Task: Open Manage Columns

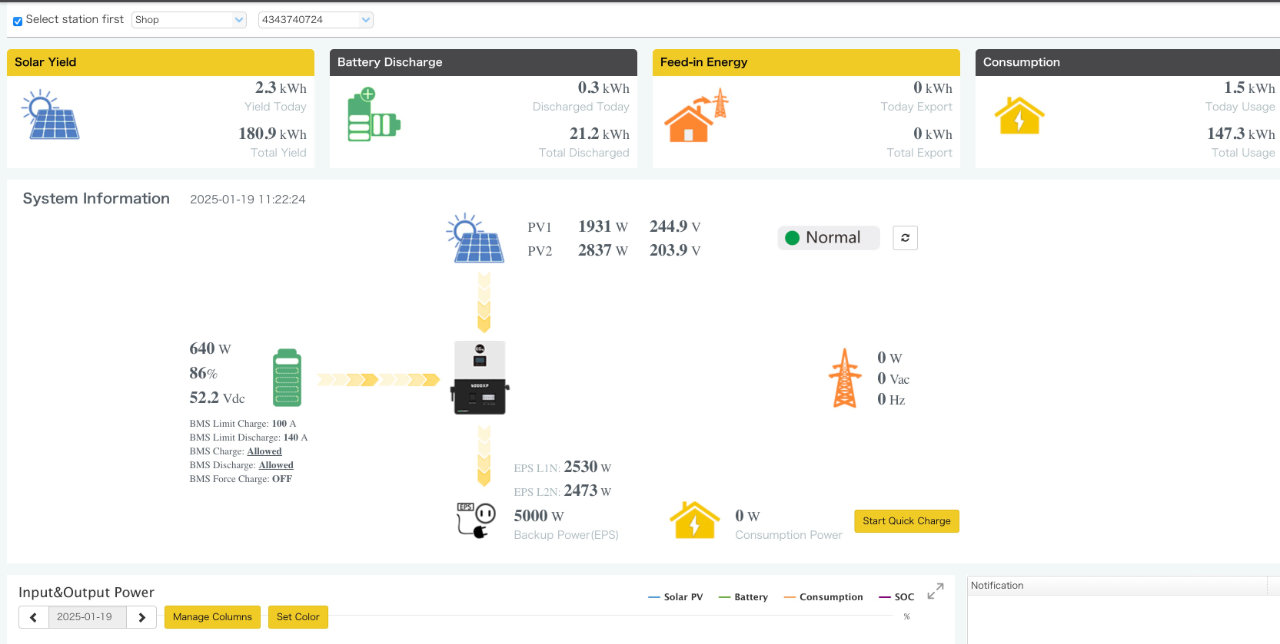Action: pos(212,617)
